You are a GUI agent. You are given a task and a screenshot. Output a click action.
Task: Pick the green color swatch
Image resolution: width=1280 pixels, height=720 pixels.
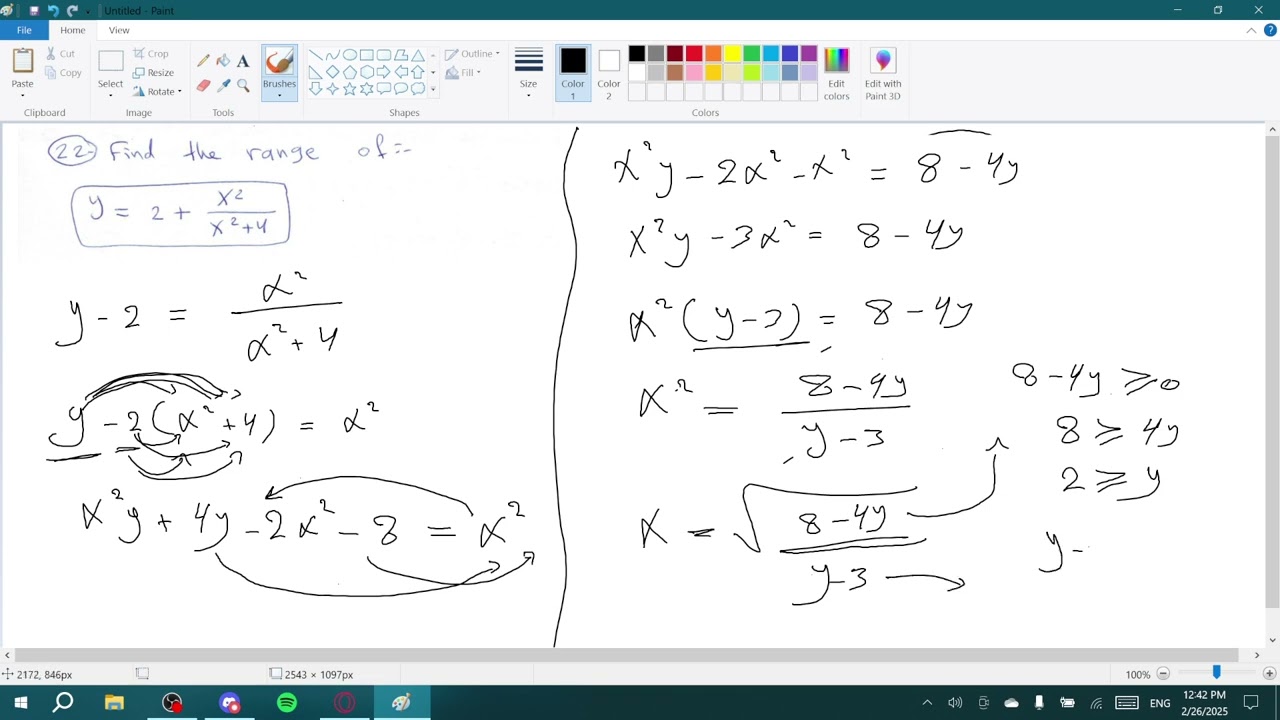click(x=751, y=54)
